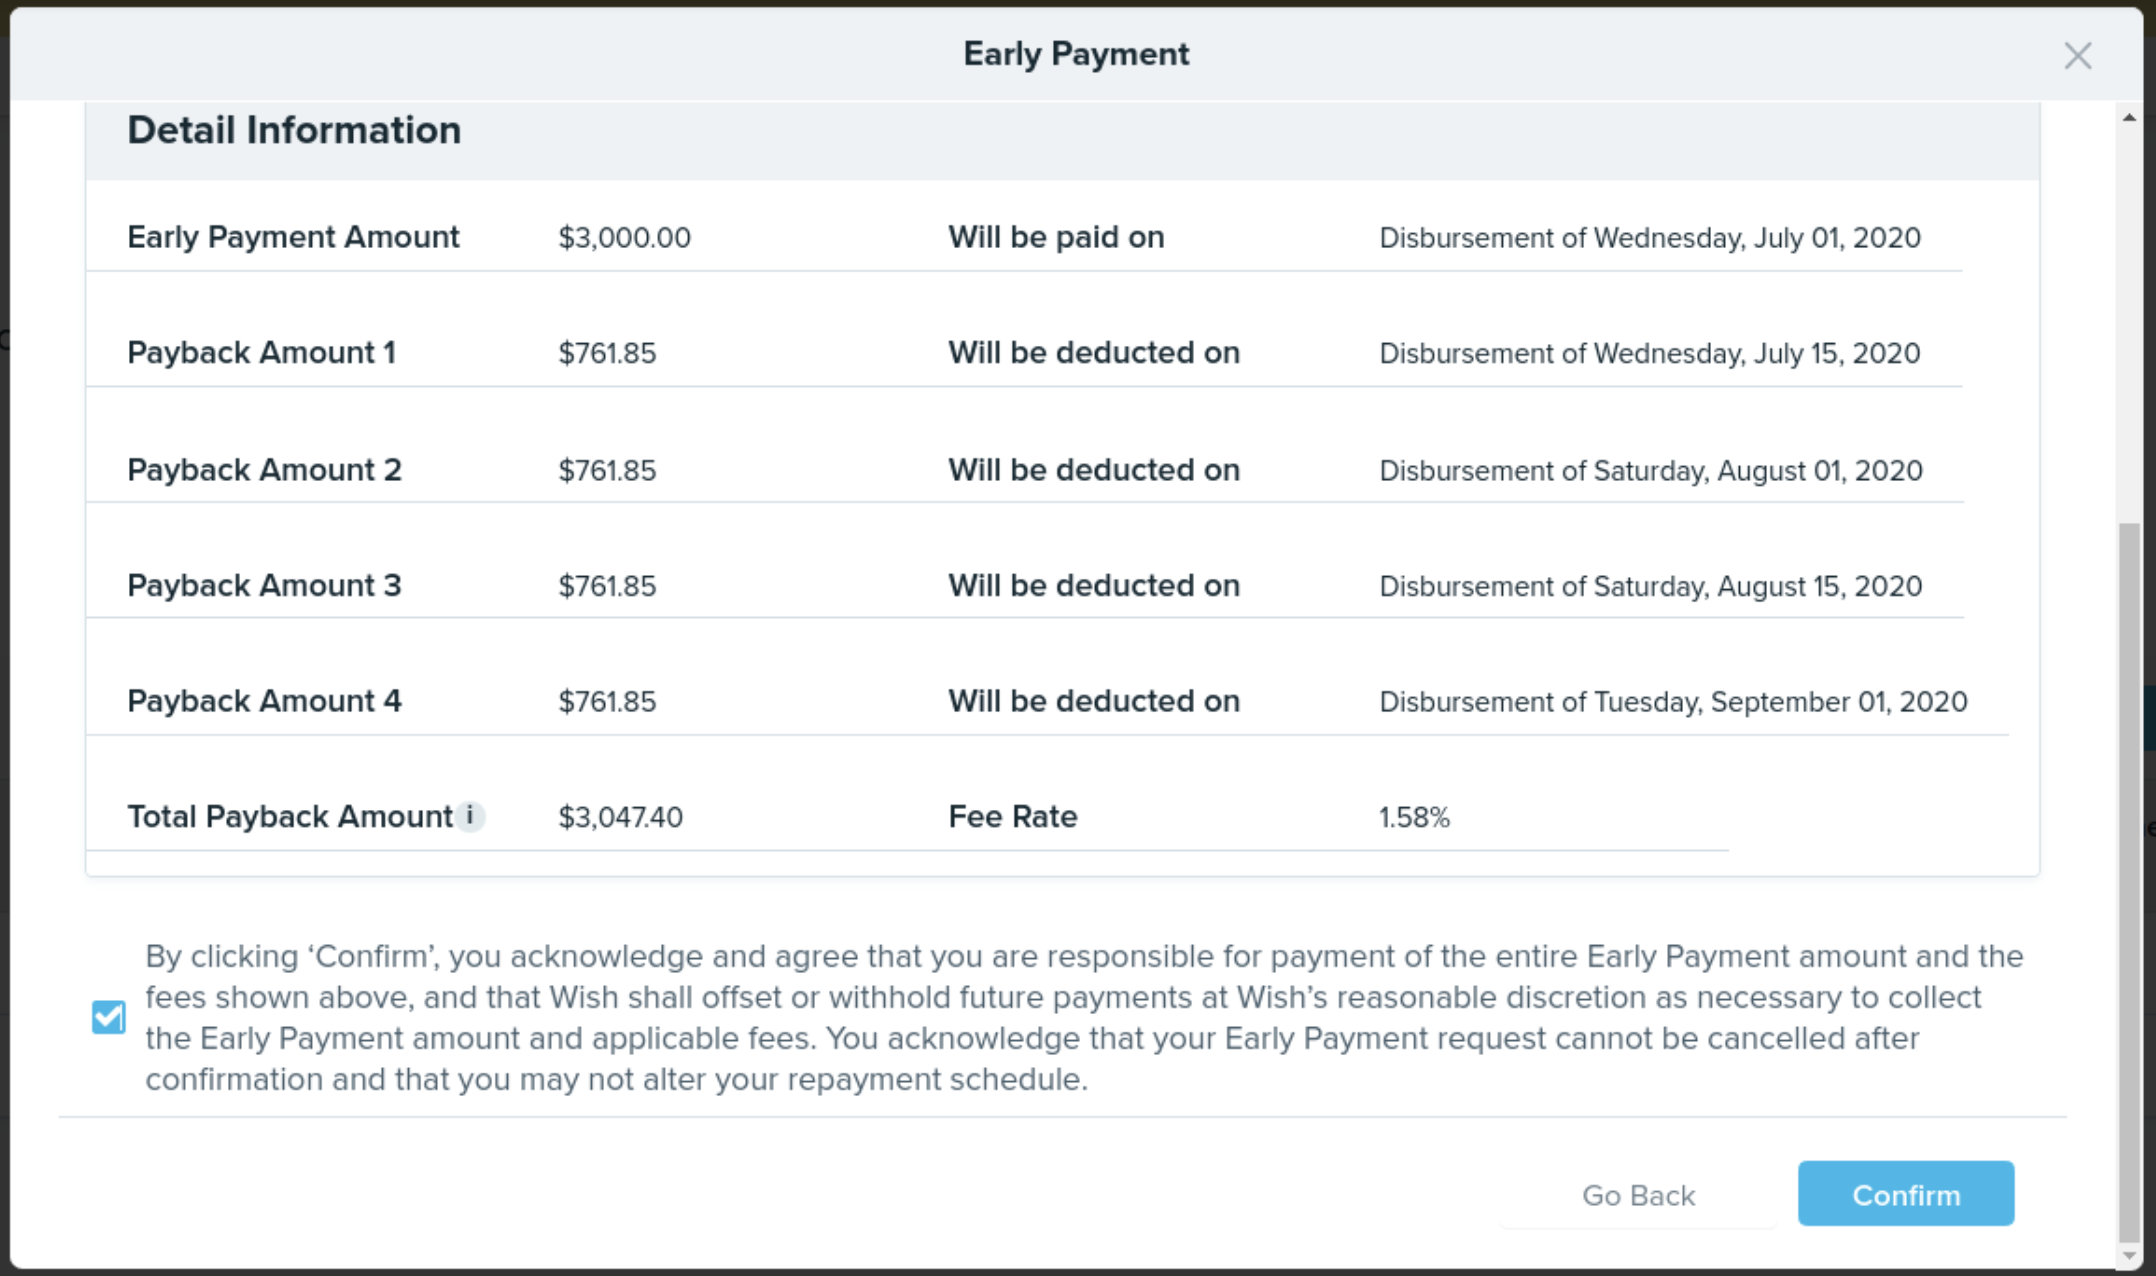Click the scrollbar down arrow

[x=2129, y=1256]
